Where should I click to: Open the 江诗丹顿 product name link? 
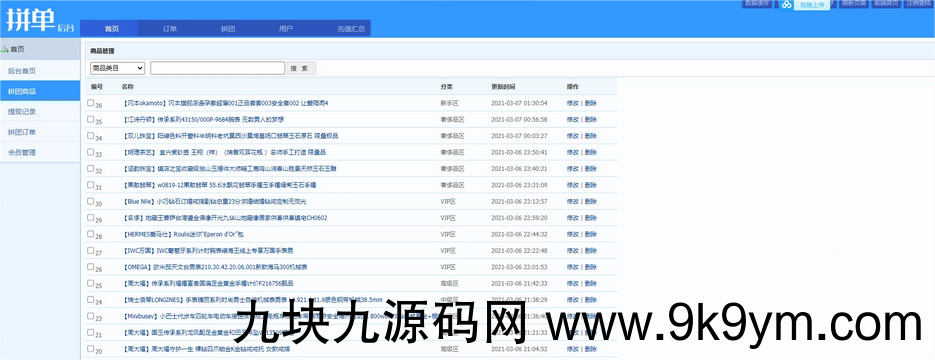click(x=203, y=119)
